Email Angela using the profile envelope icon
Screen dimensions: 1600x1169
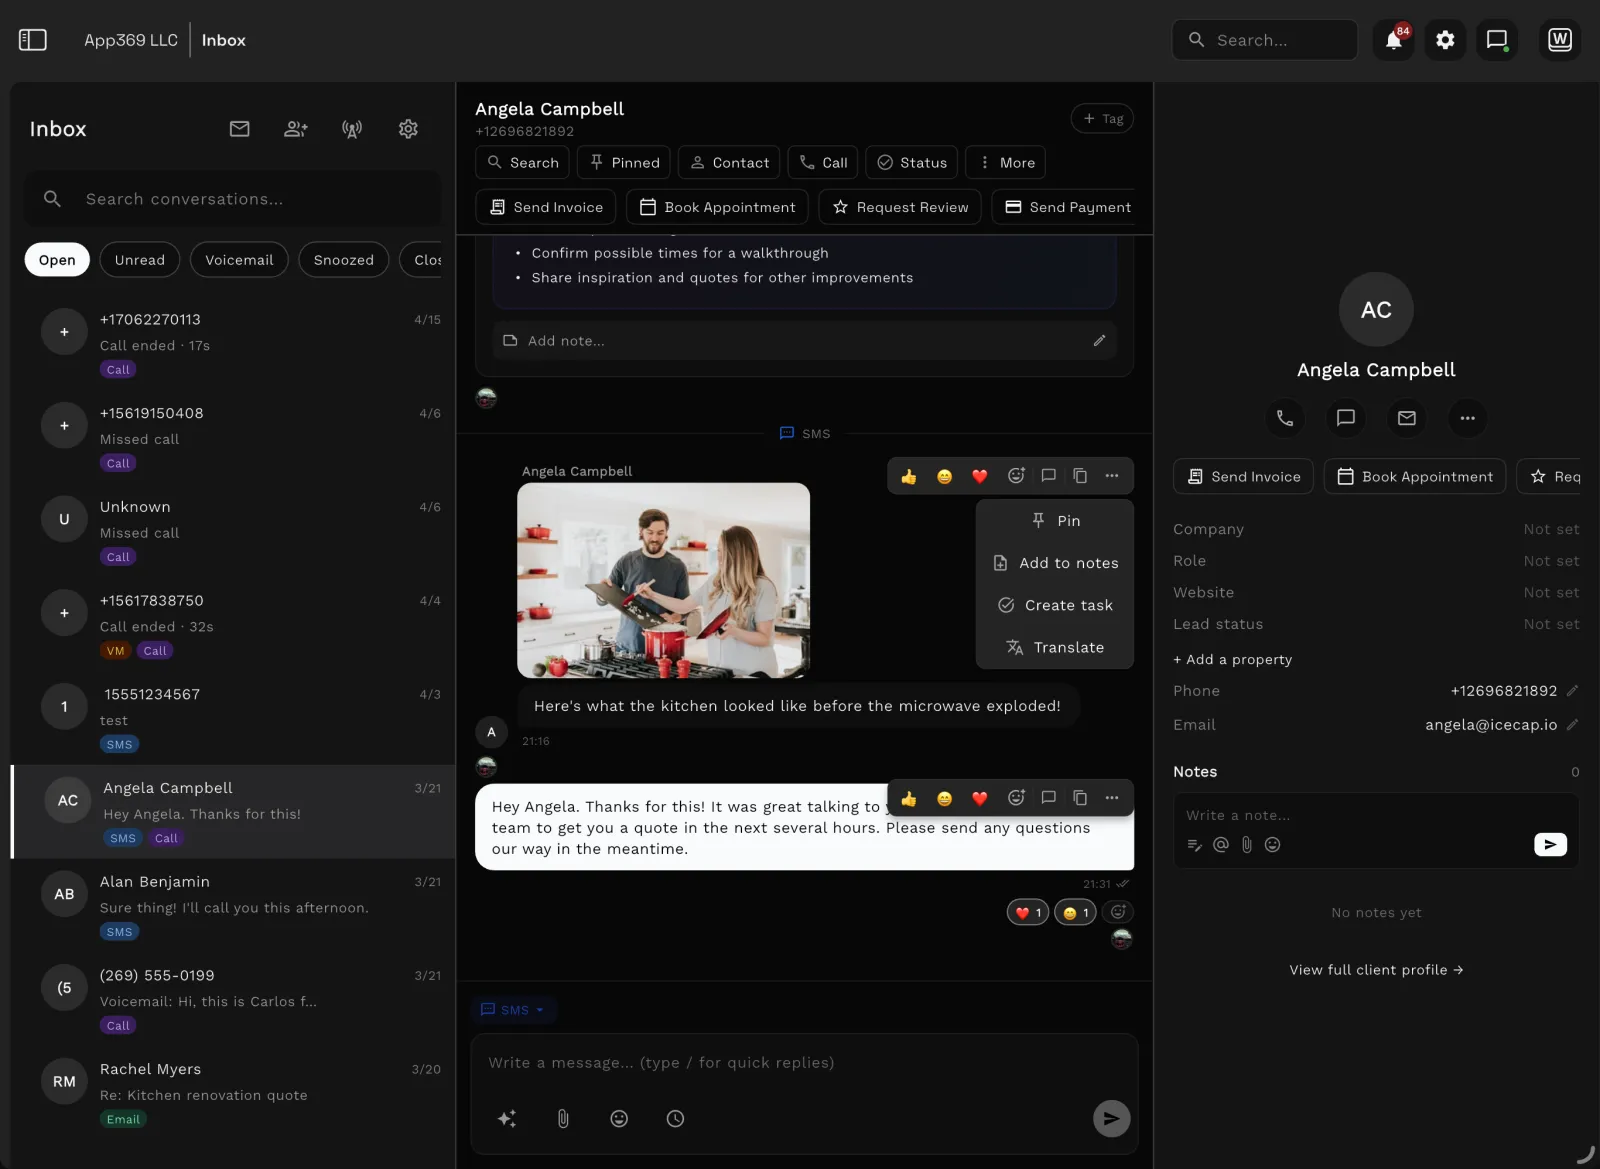(x=1407, y=418)
